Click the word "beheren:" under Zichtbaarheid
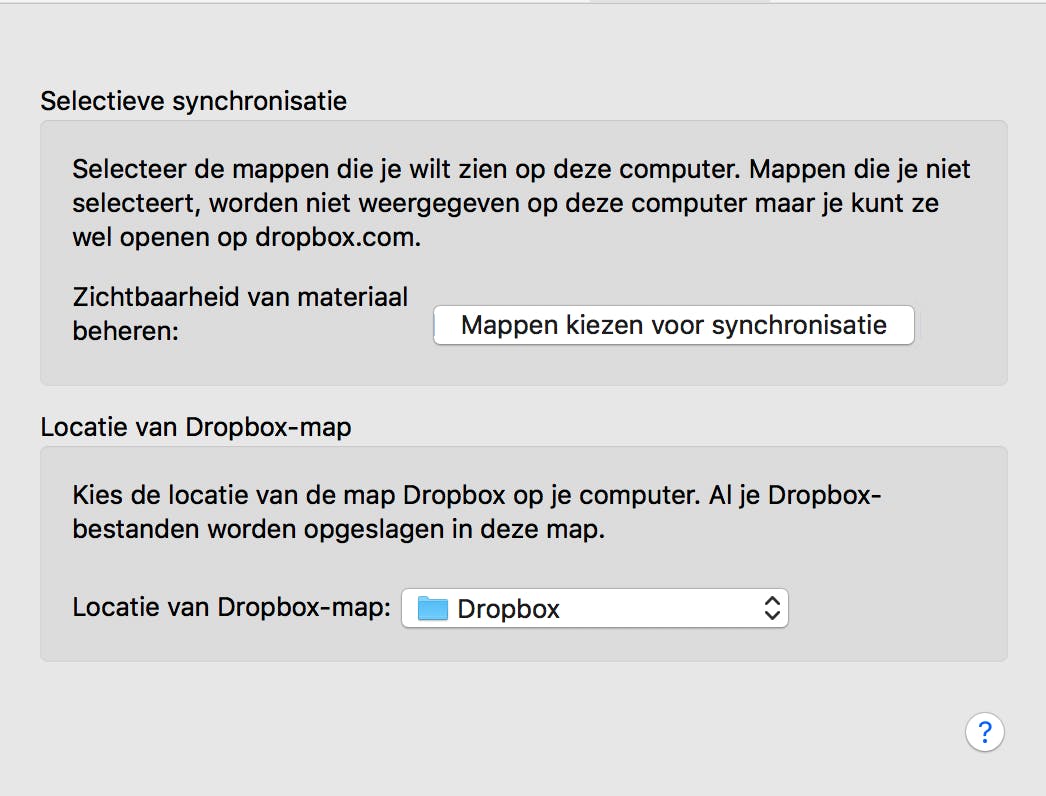This screenshot has height=796, width=1046. 125,331
